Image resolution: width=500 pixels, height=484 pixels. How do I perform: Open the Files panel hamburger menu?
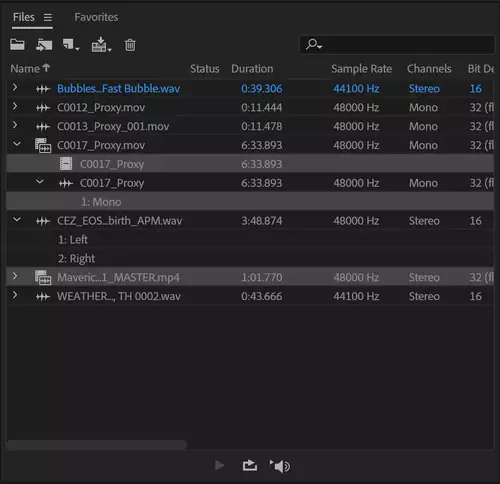coord(48,17)
